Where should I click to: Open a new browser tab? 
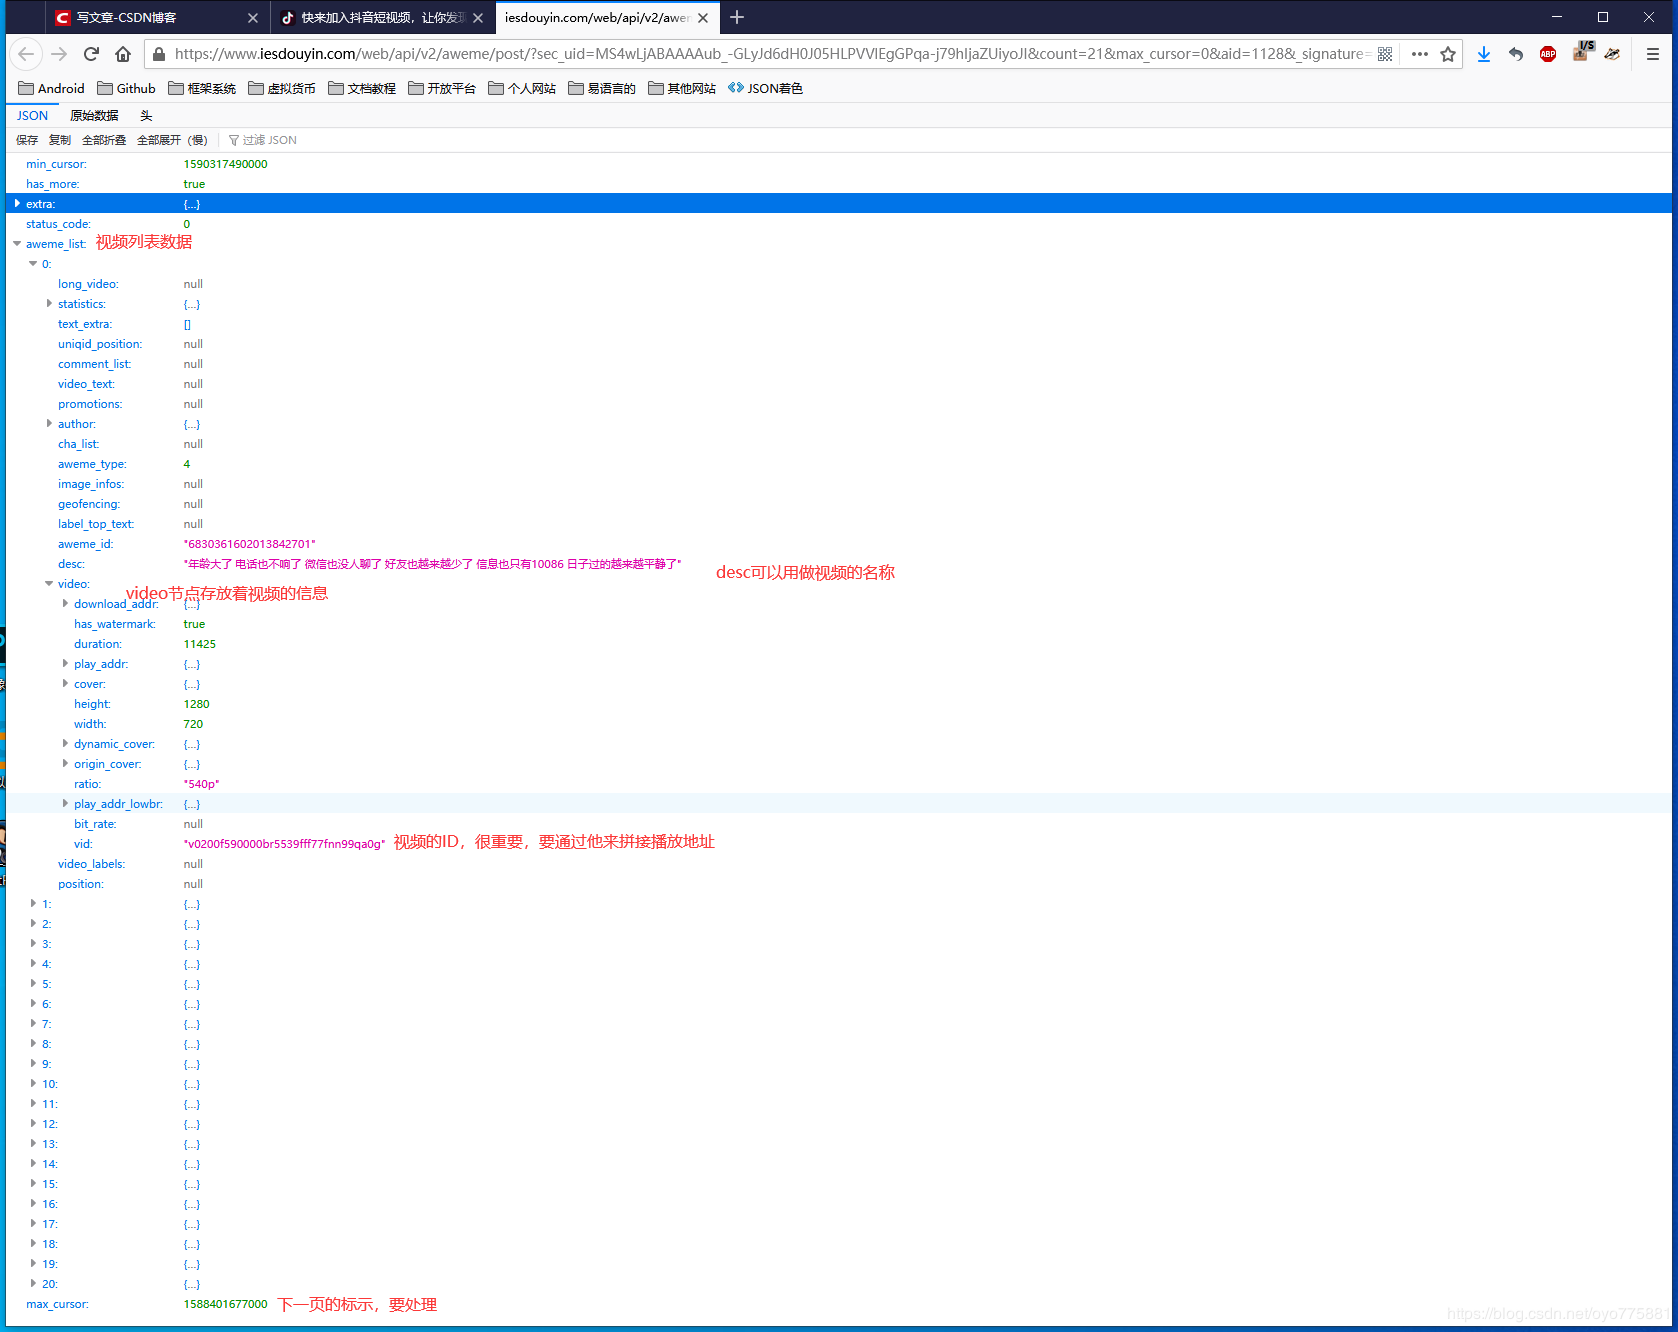(x=737, y=17)
